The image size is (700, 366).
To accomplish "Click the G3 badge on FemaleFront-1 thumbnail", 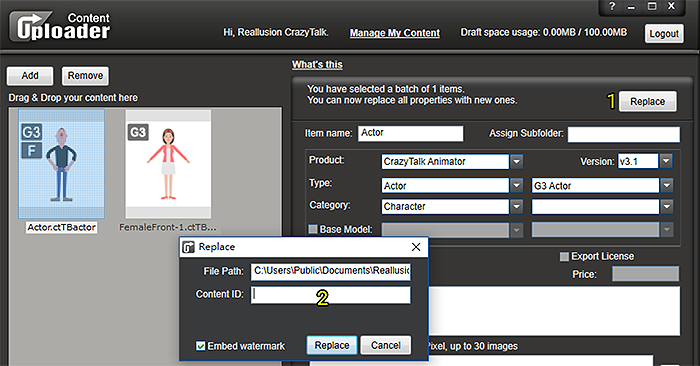I will pos(138,132).
